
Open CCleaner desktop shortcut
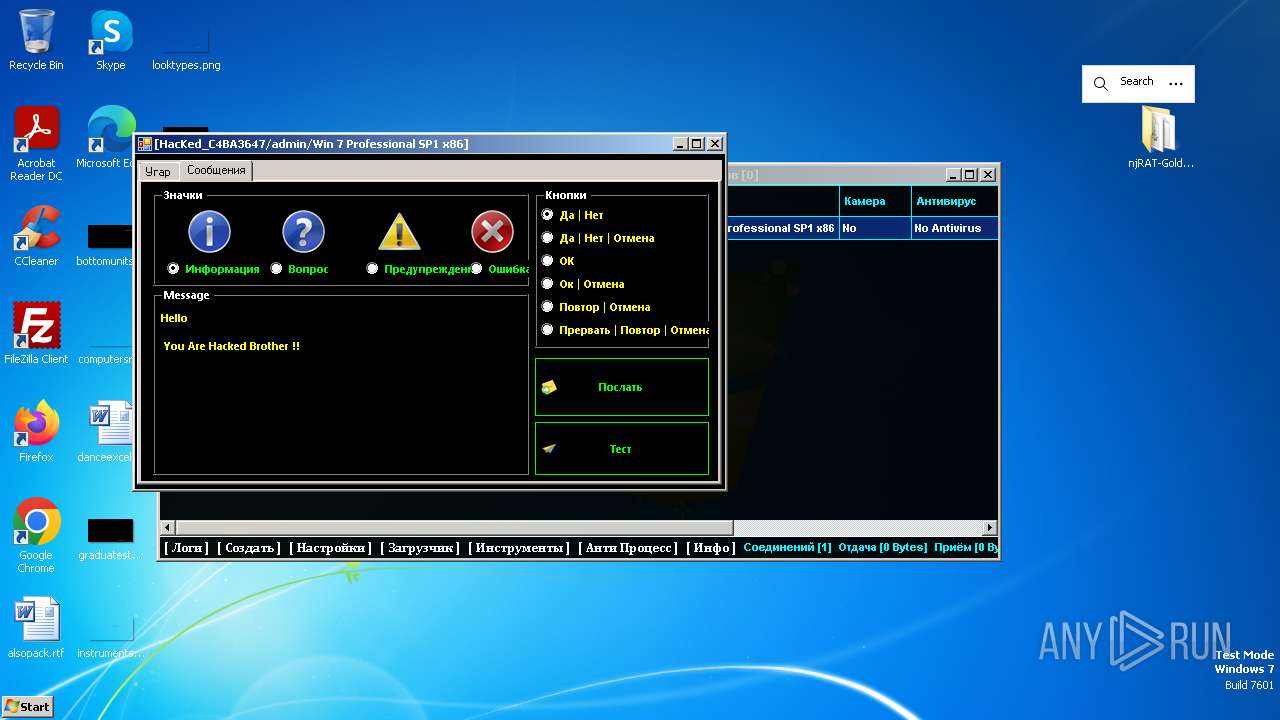36,236
